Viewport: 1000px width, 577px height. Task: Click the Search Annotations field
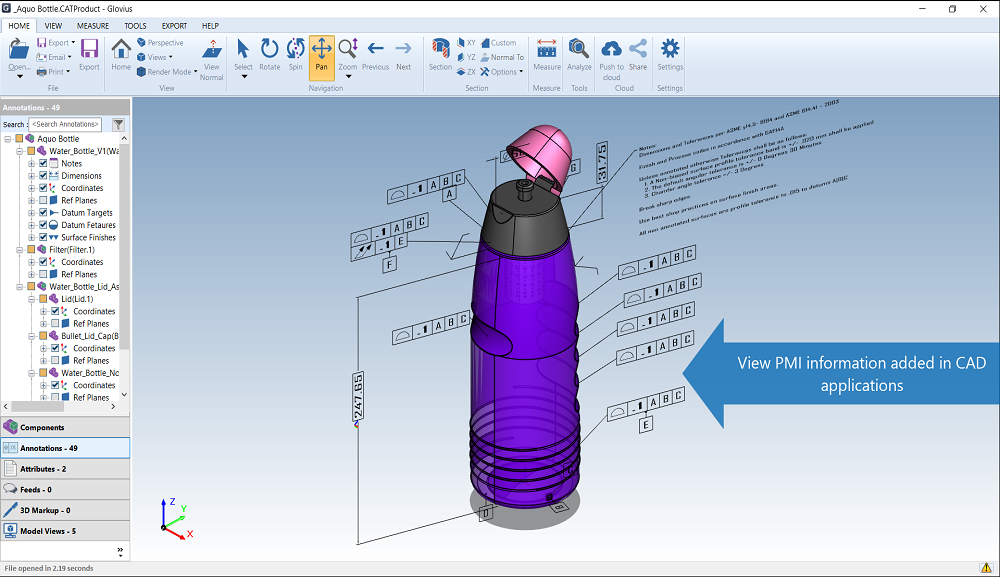click(66, 124)
